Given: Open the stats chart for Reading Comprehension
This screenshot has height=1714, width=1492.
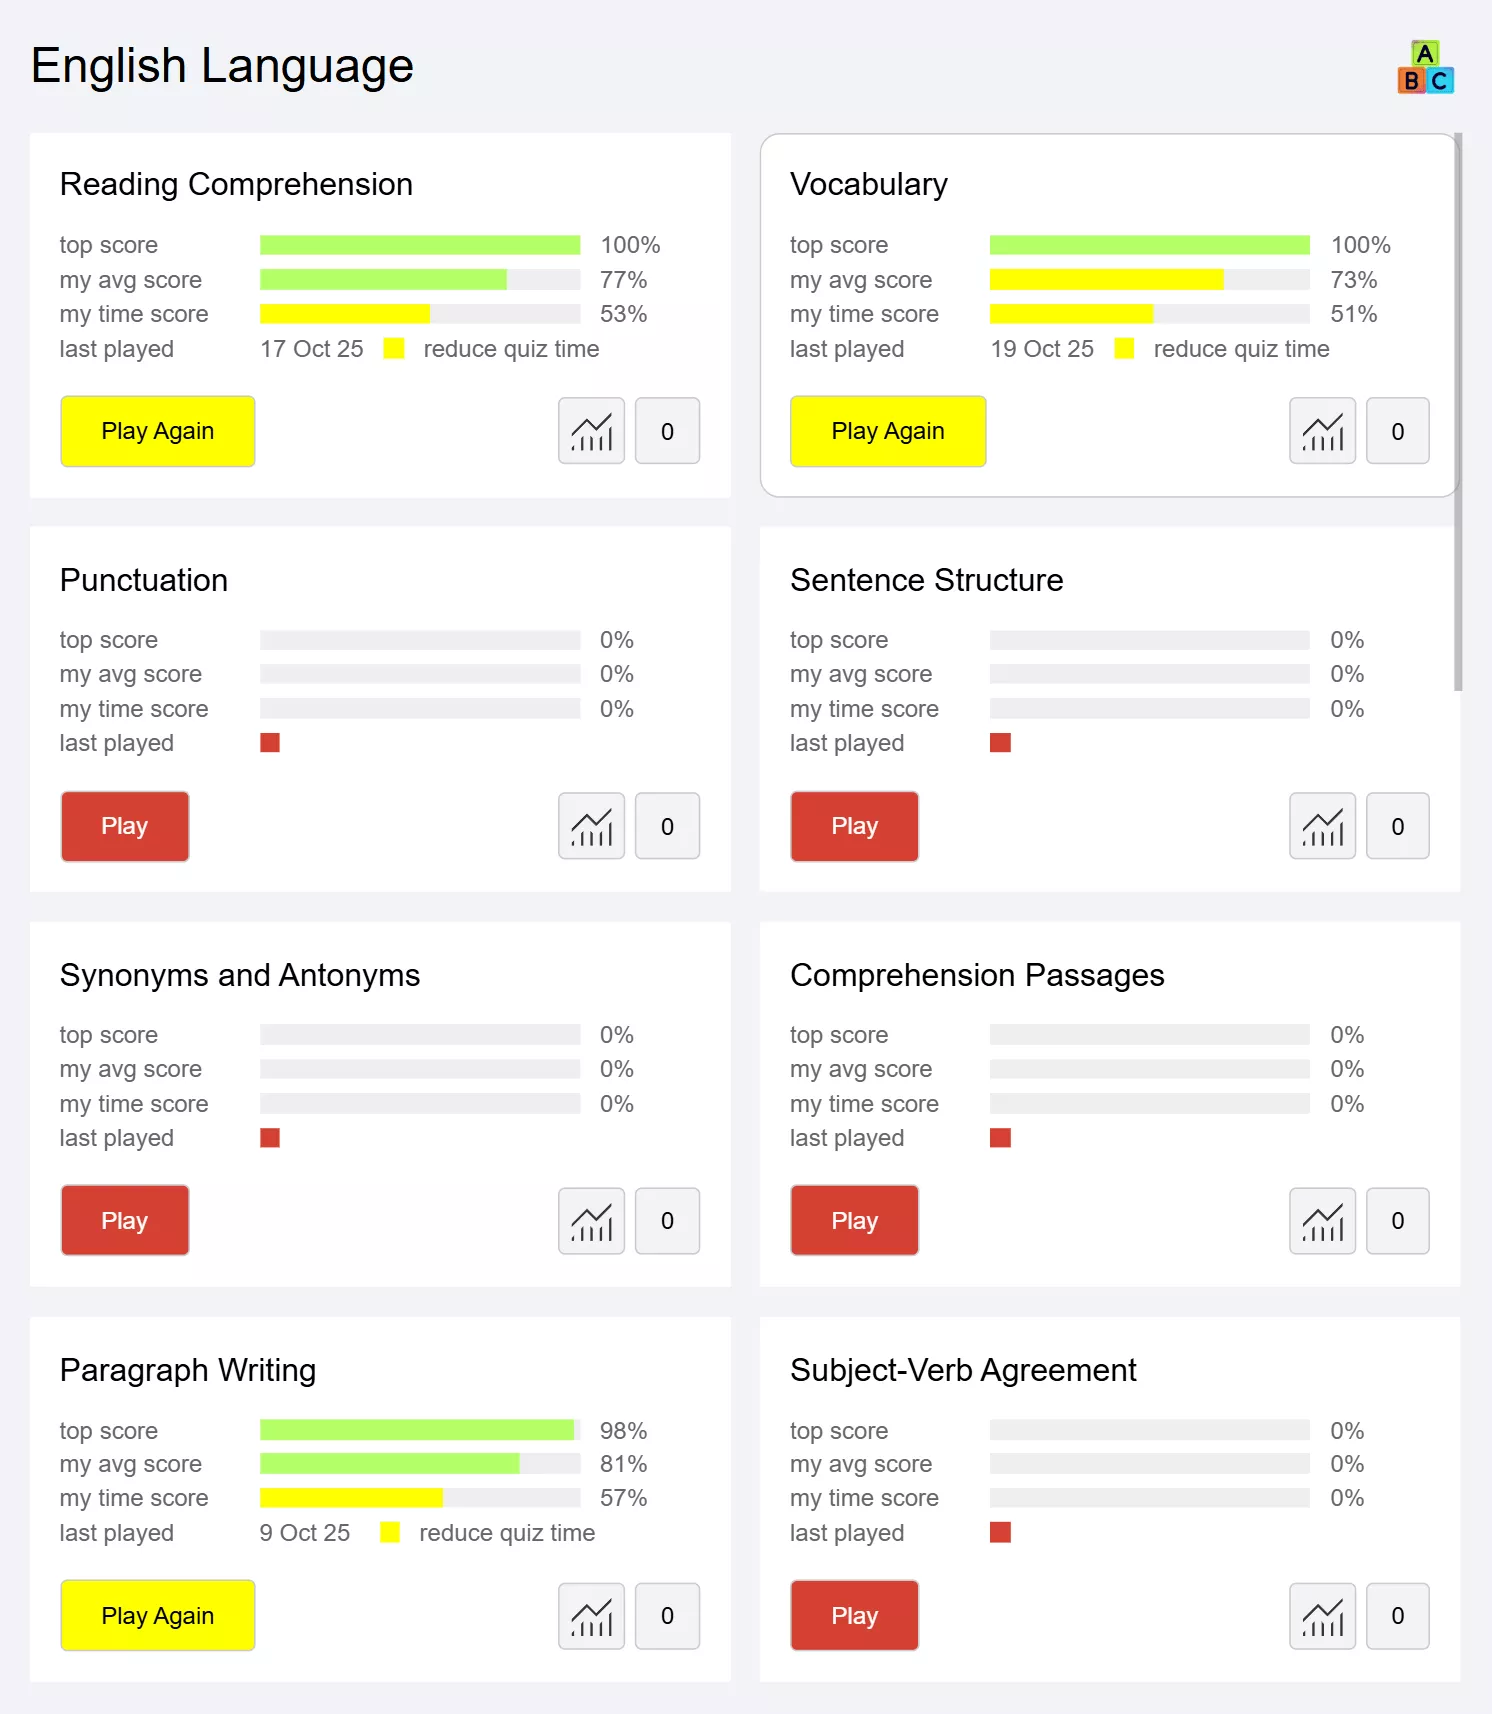Looking at the screenshot, I should point(591,431).
